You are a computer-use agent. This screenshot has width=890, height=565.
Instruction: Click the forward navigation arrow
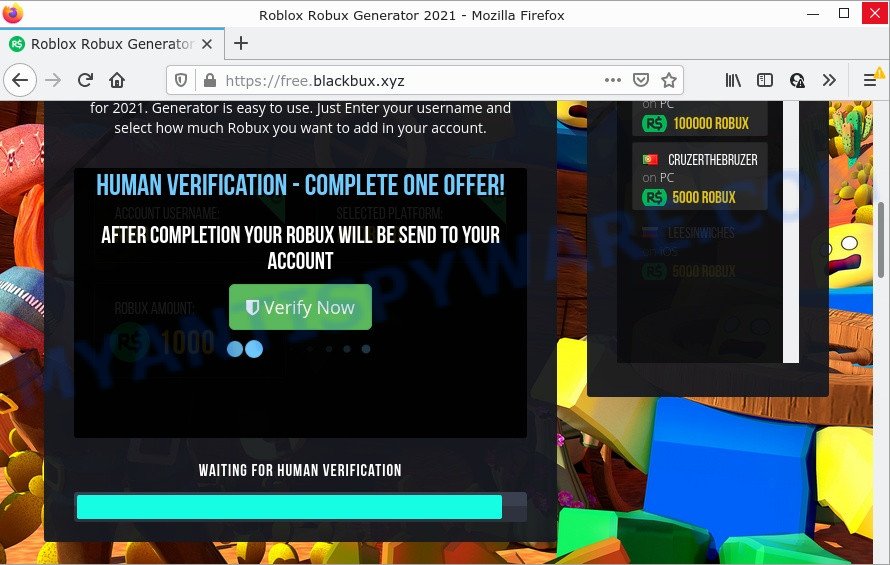point(53,81)
